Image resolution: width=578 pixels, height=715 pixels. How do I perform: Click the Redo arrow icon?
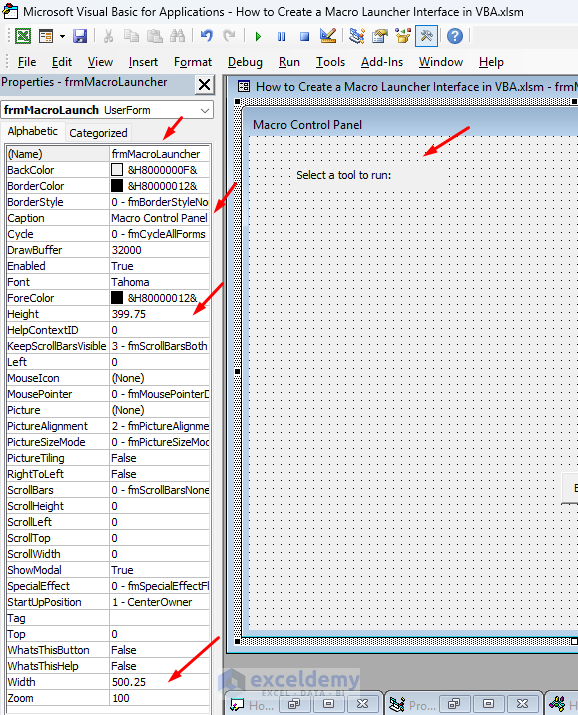(229, 36)
